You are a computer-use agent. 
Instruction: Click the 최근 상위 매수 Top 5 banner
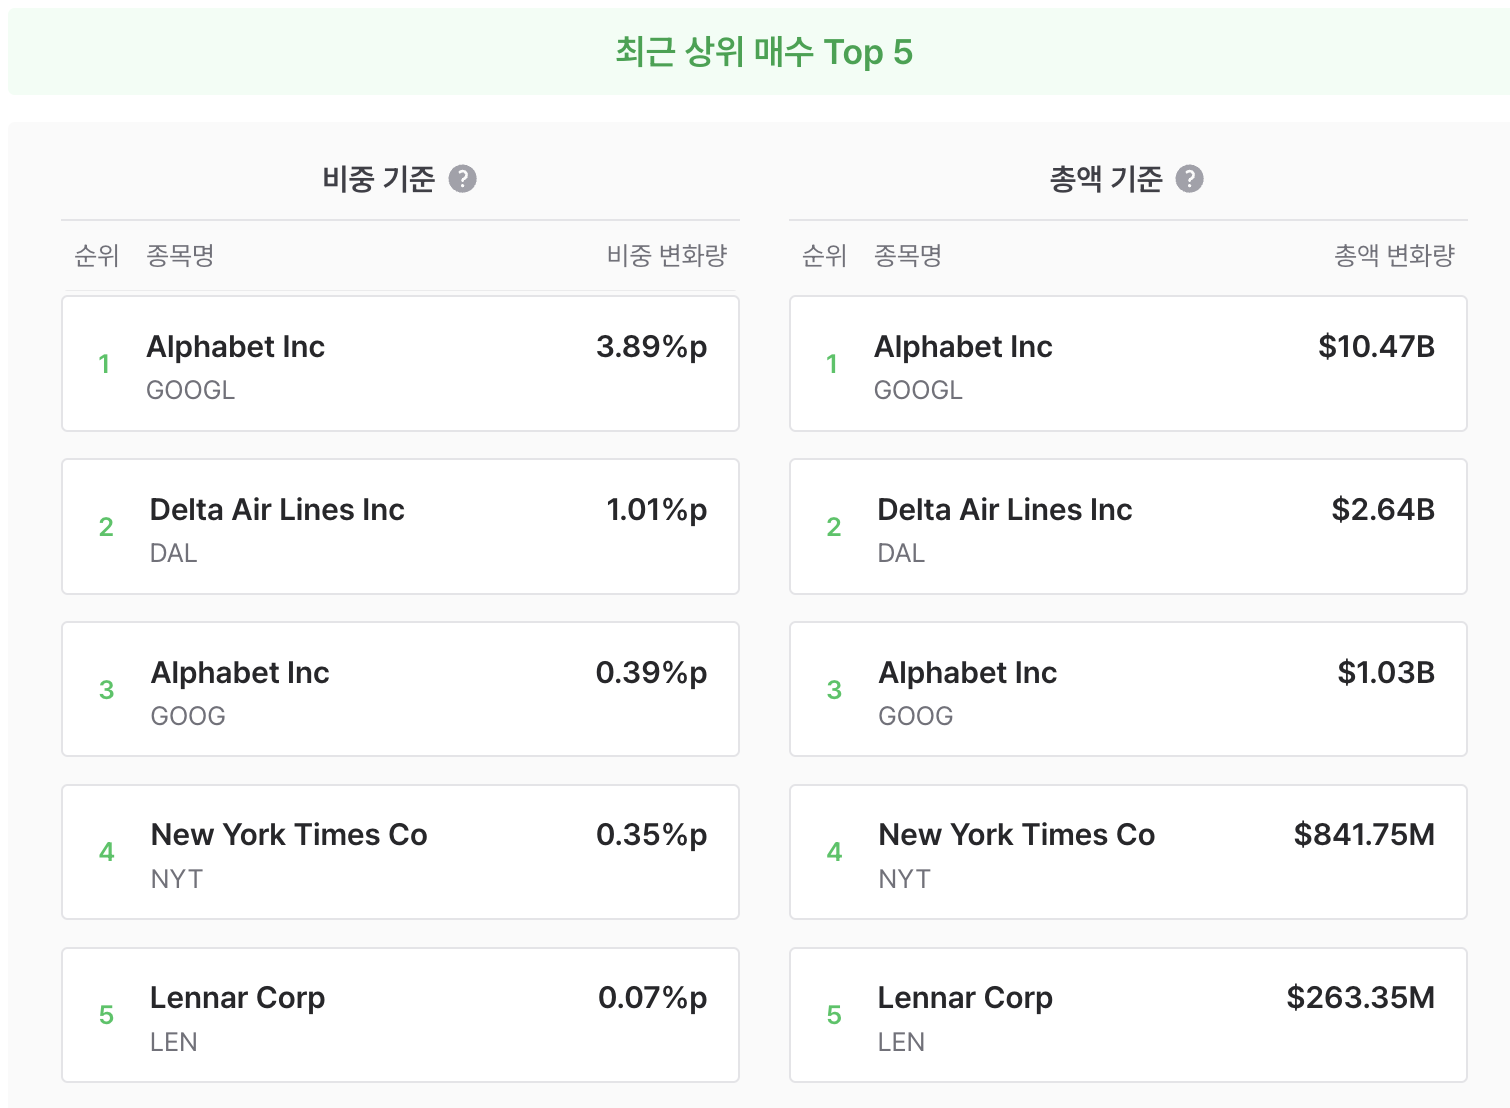(x=759, y=52)
